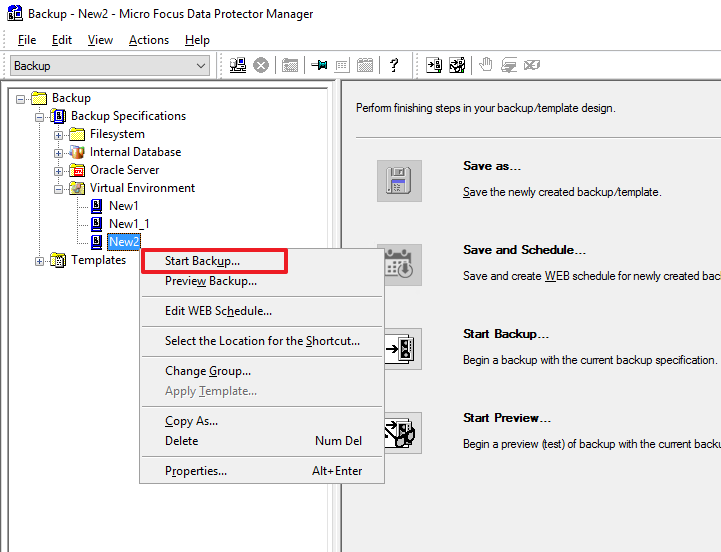This screenshot has height=552, width=721.
Task: Expand the Filesystem tree node
Action: [58, 135]
